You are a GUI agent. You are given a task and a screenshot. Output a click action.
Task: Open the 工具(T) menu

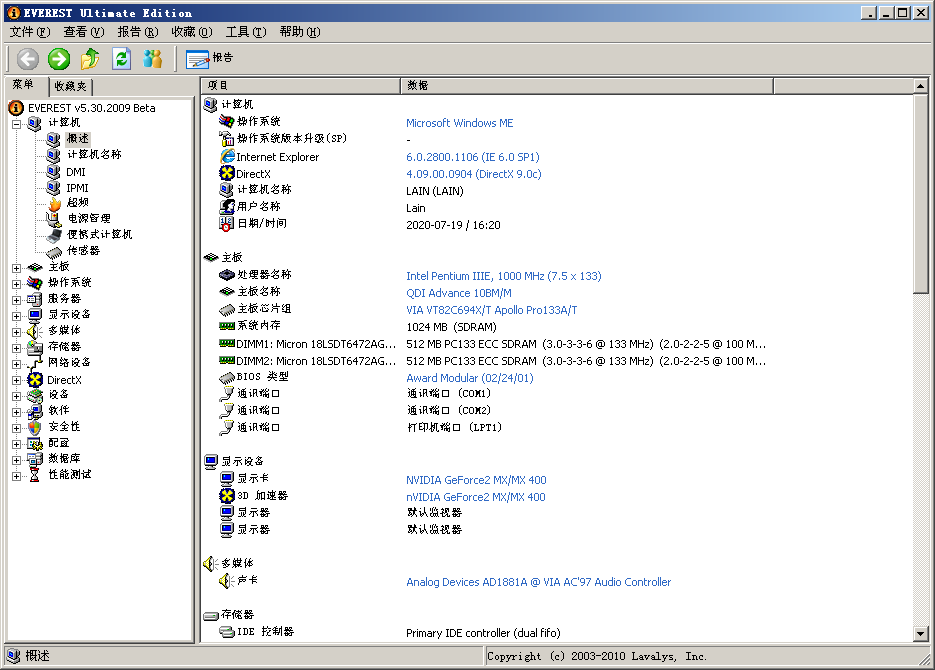[x=246, y=32]
